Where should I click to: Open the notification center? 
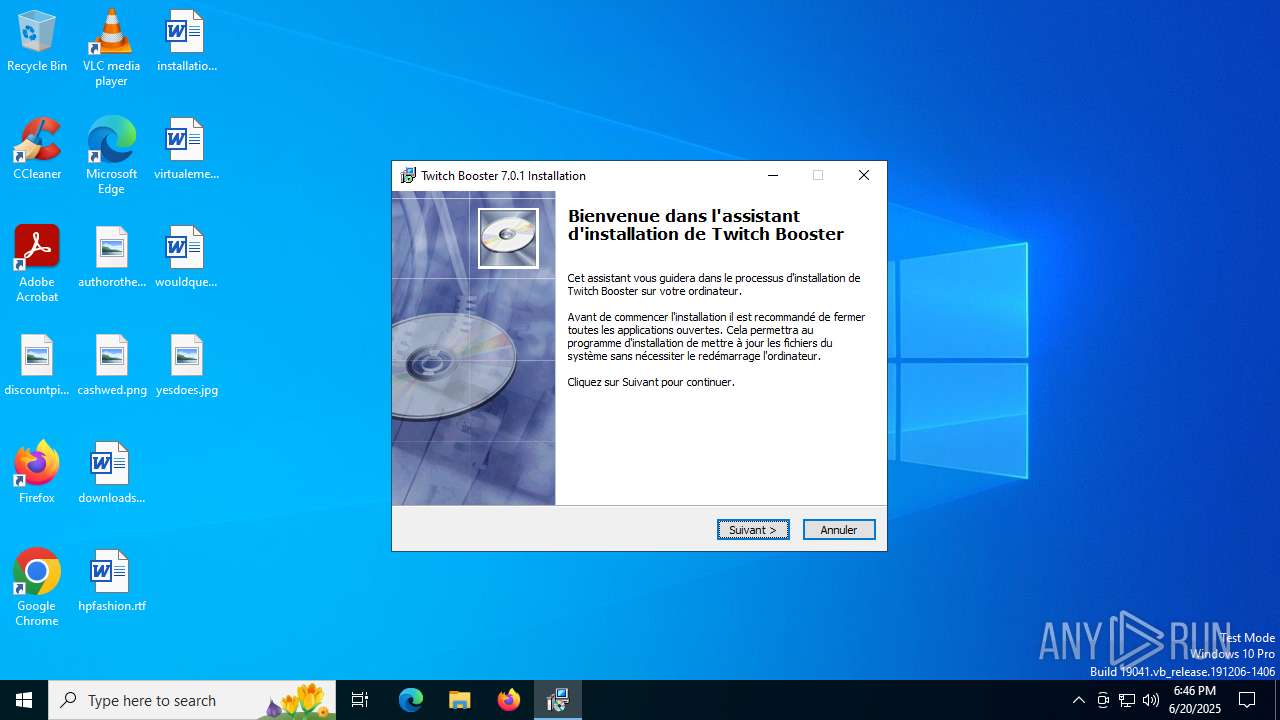1247,700
